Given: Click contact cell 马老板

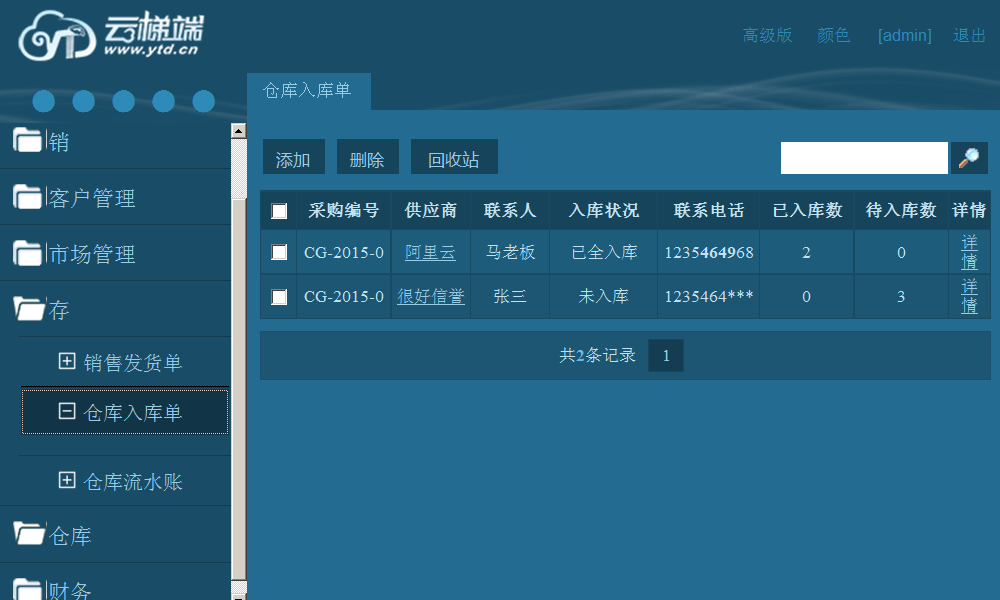Looking at the screenshot, I should pos(510,252).
